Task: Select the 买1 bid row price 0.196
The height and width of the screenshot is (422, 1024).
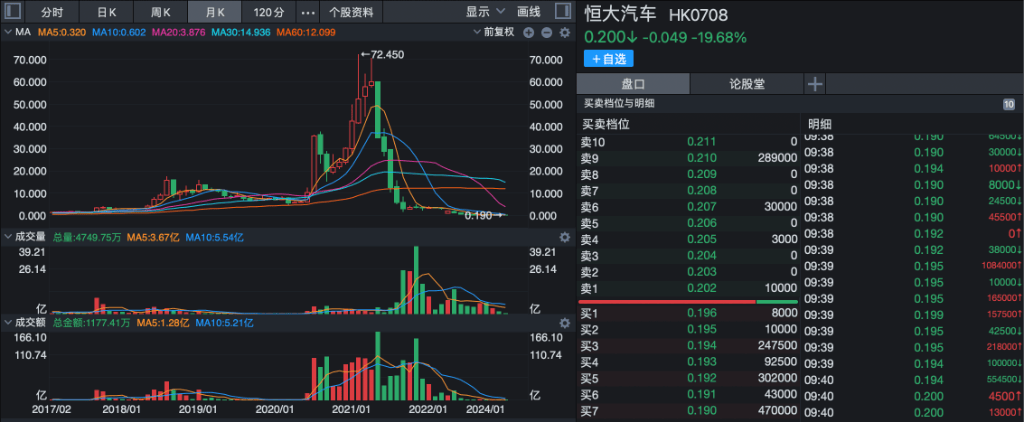Action: click(x=702, y=313)
